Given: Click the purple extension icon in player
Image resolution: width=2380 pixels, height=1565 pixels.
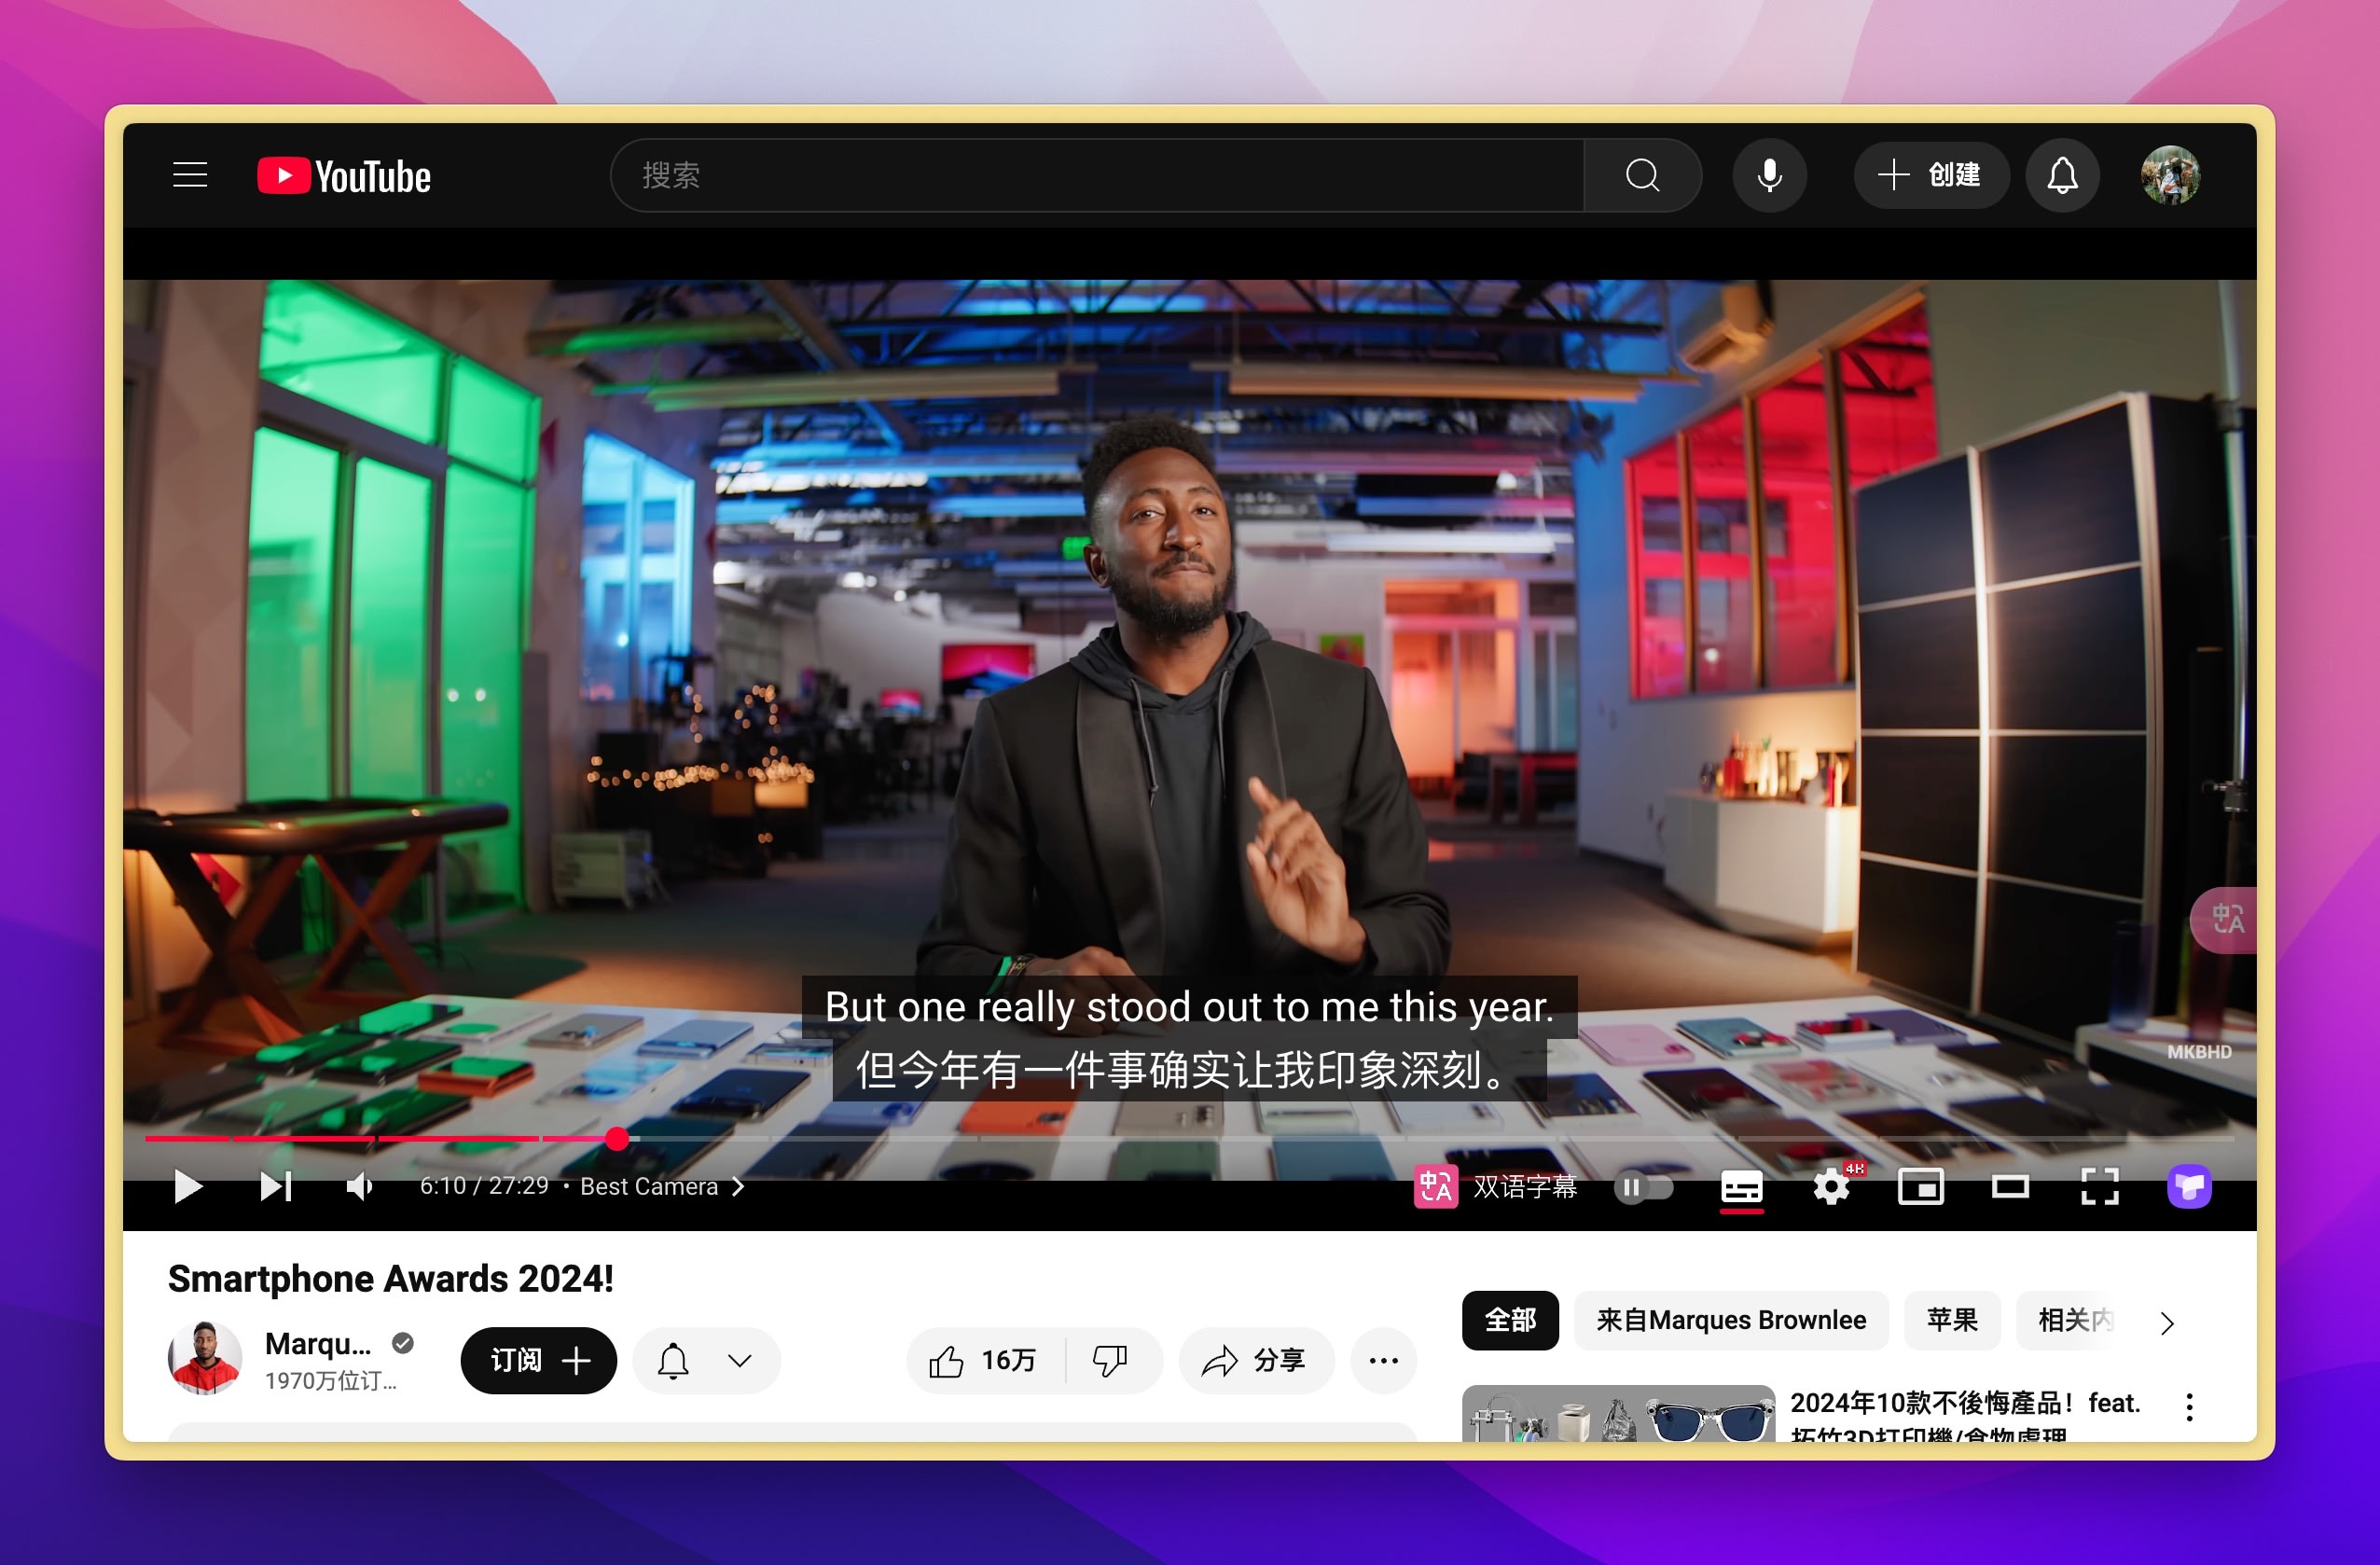Looking at the screenshot, I should point(2189,1187).
